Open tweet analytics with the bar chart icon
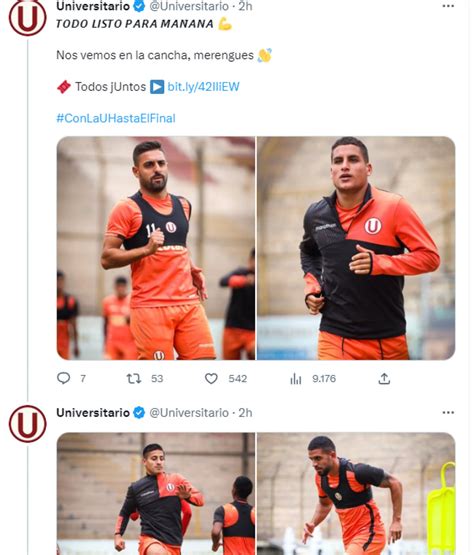 296,379
